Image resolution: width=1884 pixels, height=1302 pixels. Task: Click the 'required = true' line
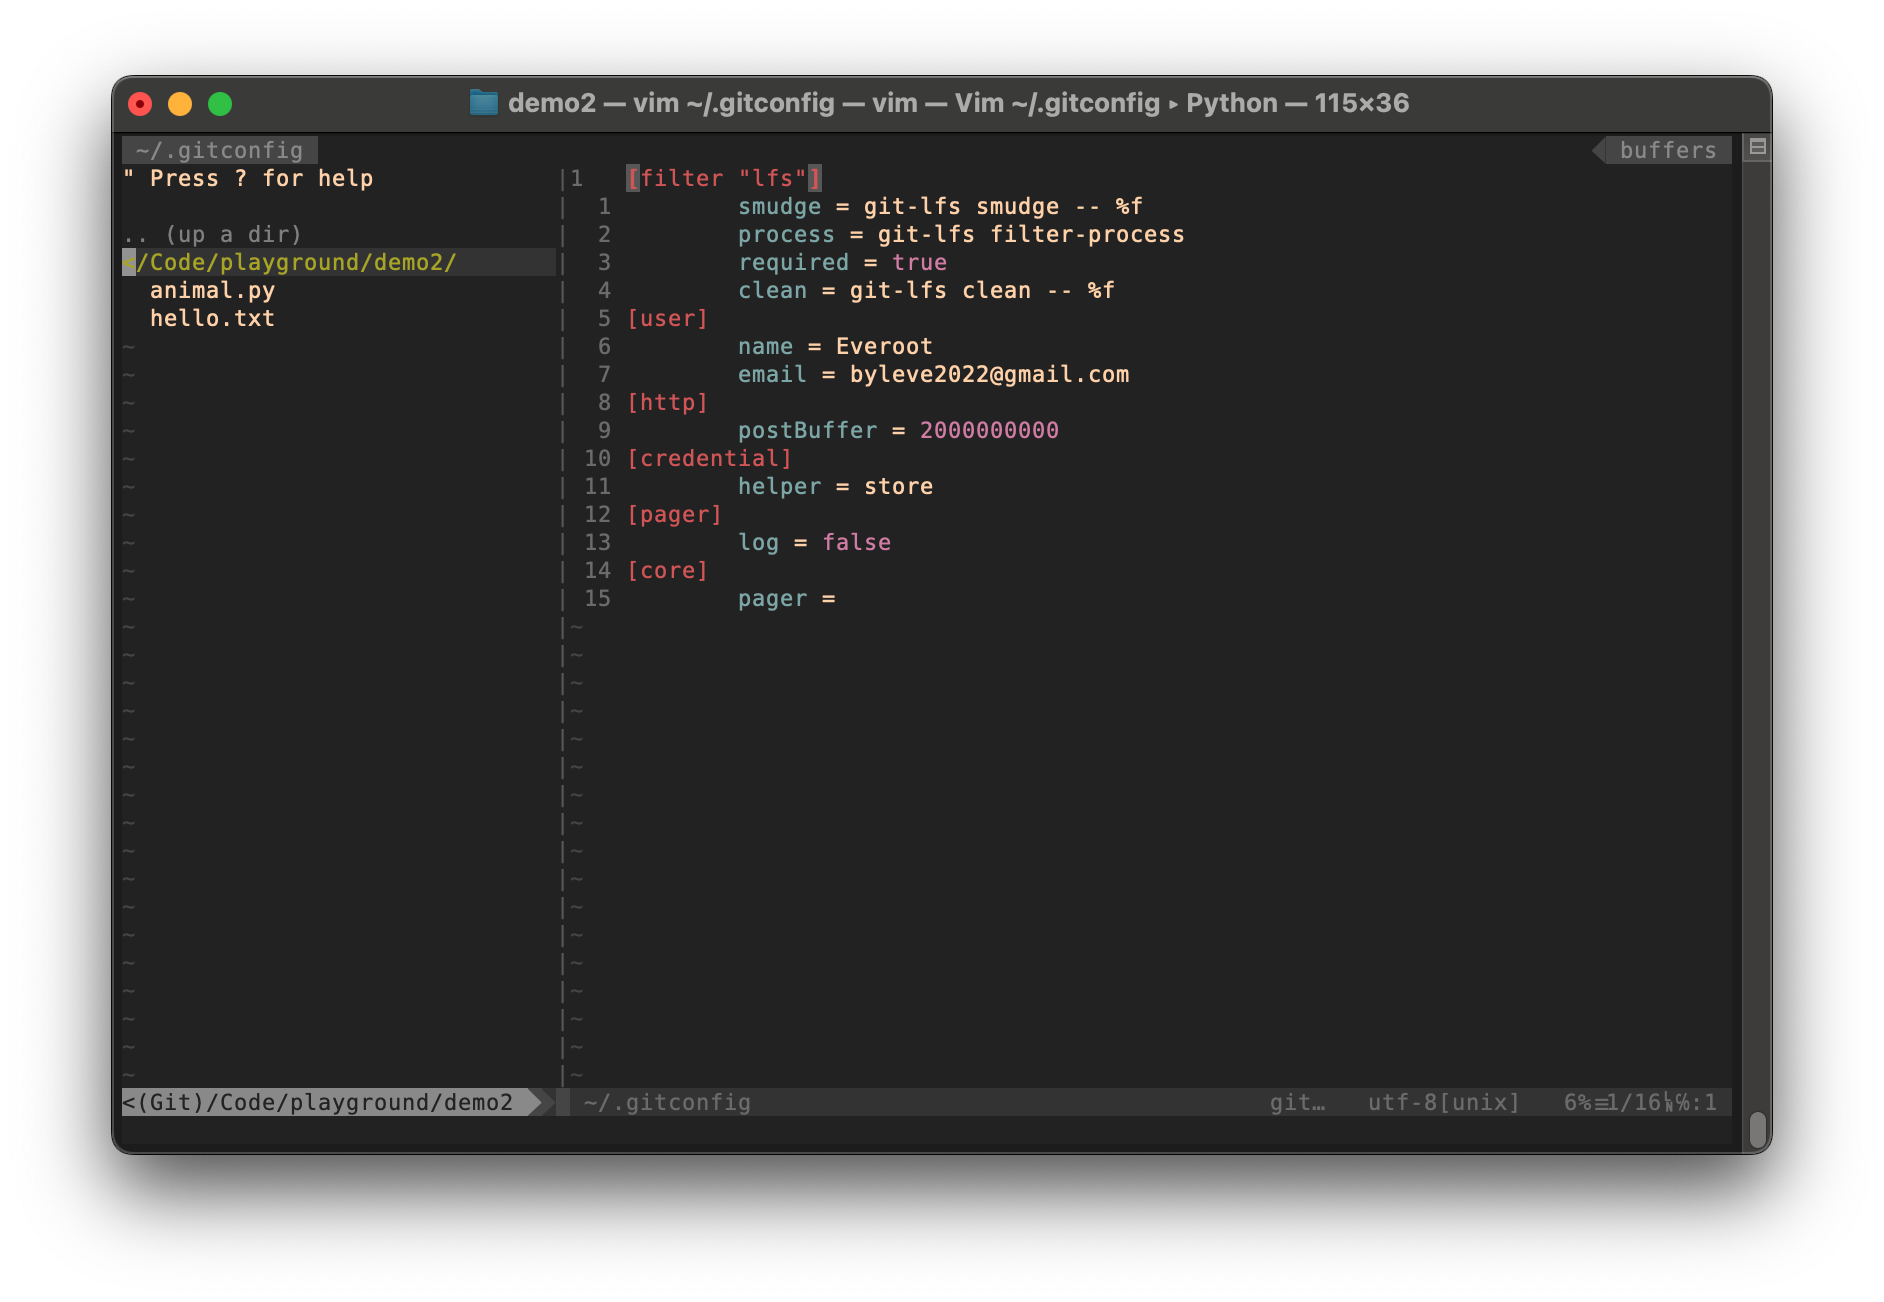842,262
